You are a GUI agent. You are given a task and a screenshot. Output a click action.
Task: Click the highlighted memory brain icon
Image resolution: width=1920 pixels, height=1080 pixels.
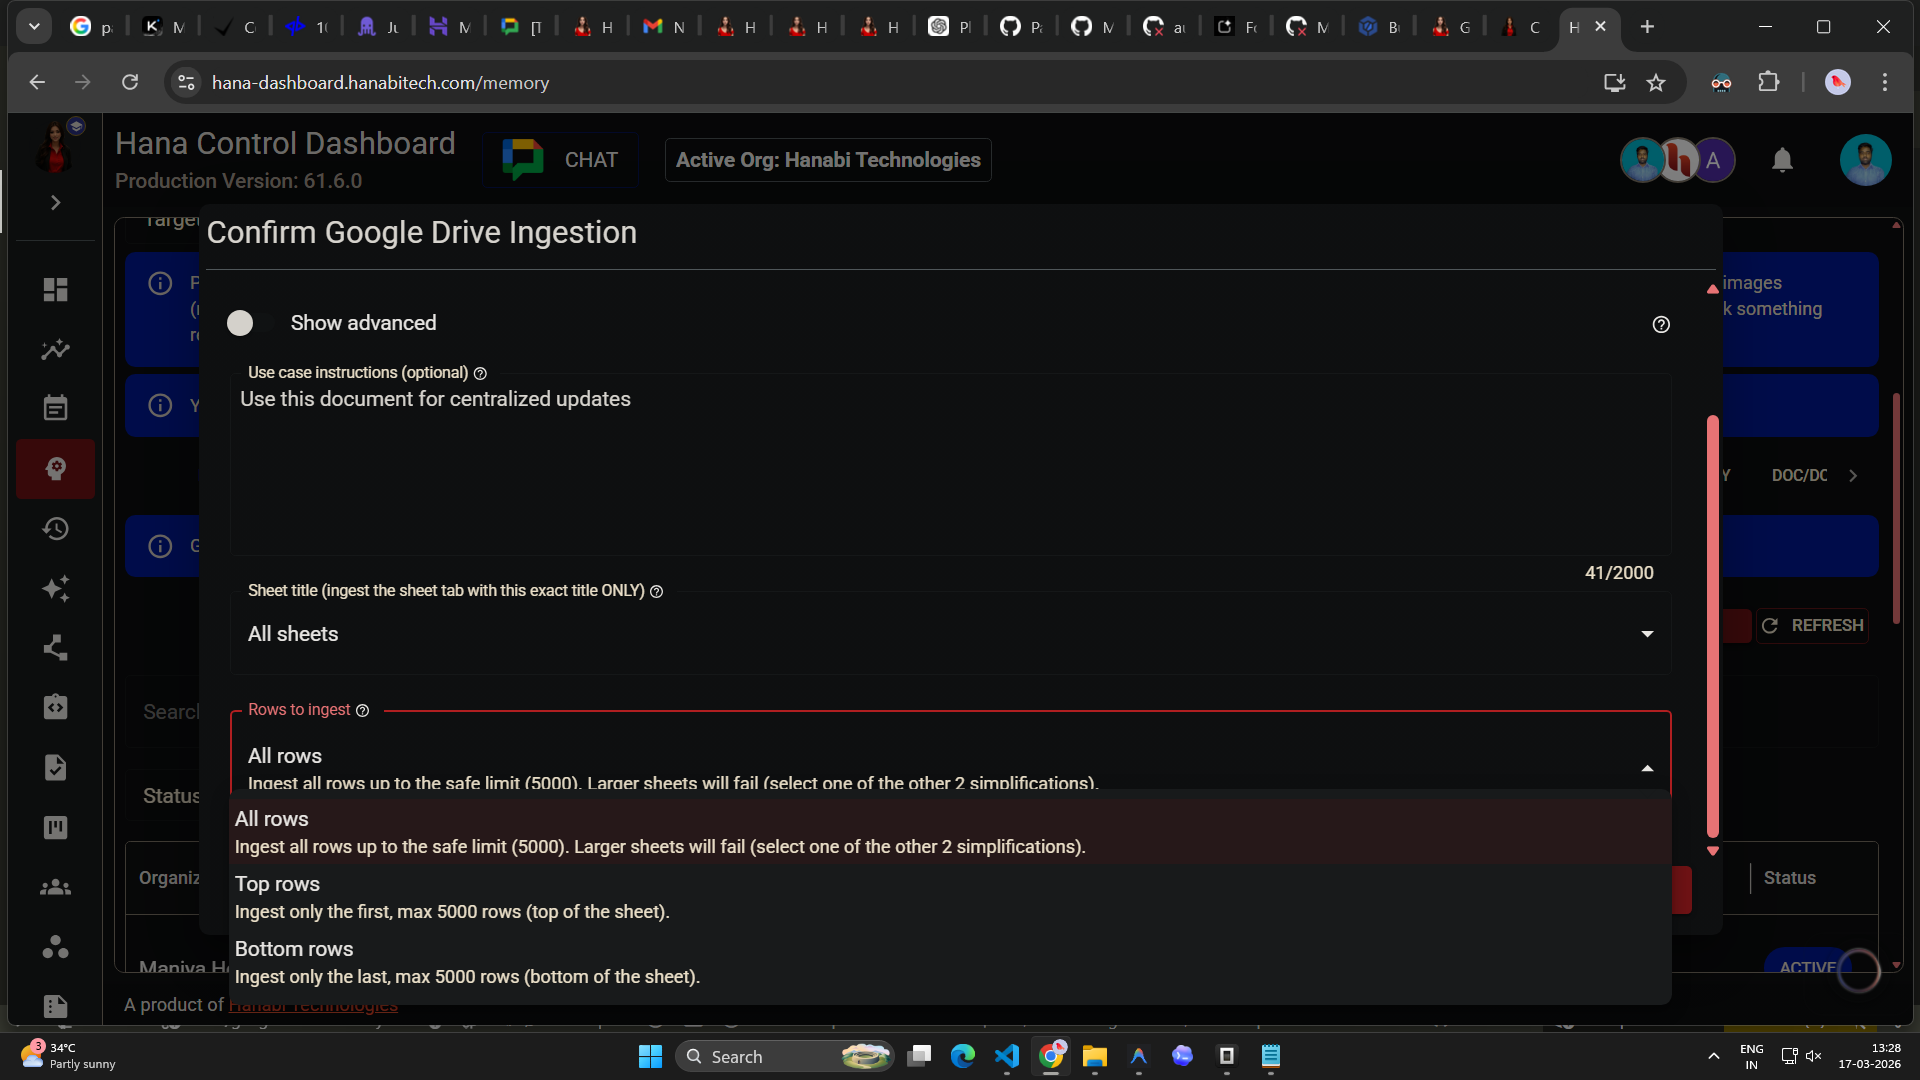click(x=55, y=468)
